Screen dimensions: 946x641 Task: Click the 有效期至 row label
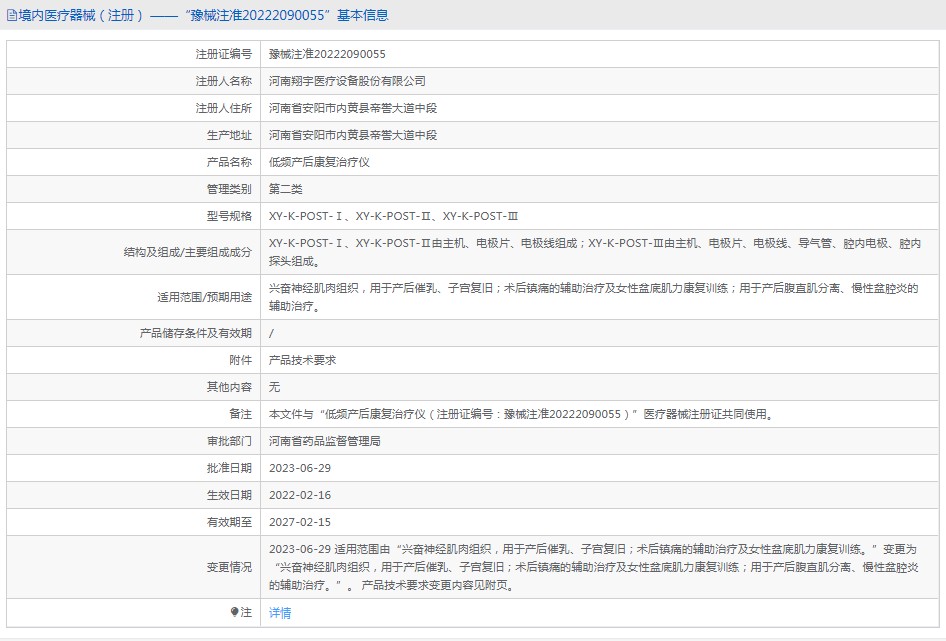pos(229,522)
